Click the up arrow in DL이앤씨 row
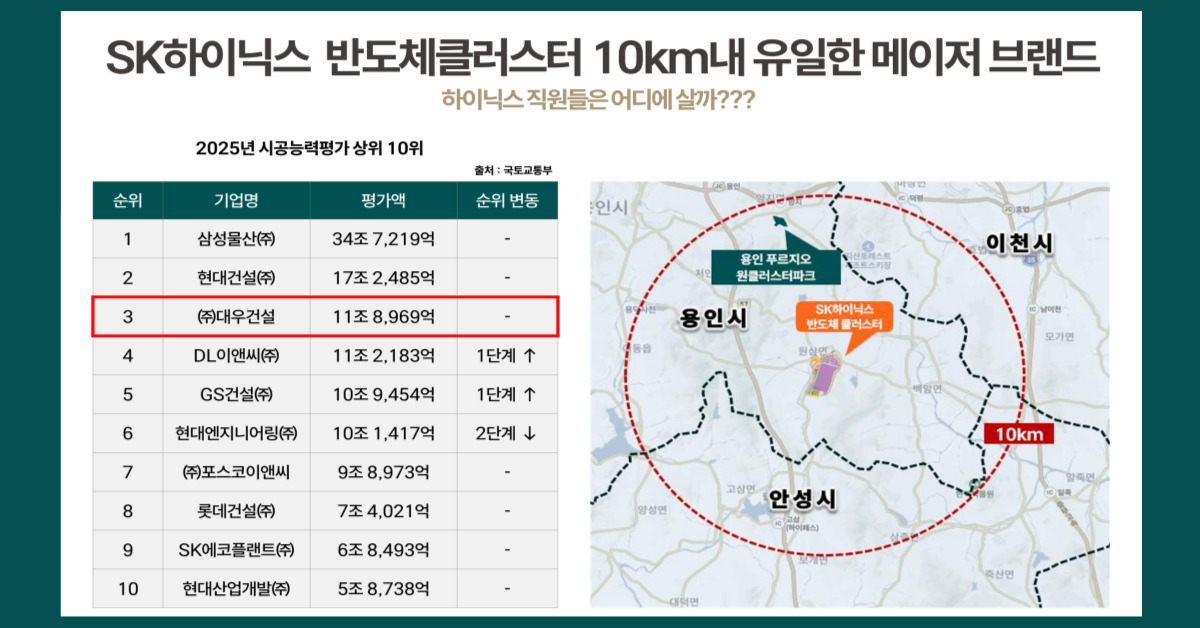The width and height of the screenshot is (1200, 628). (530, 355)
